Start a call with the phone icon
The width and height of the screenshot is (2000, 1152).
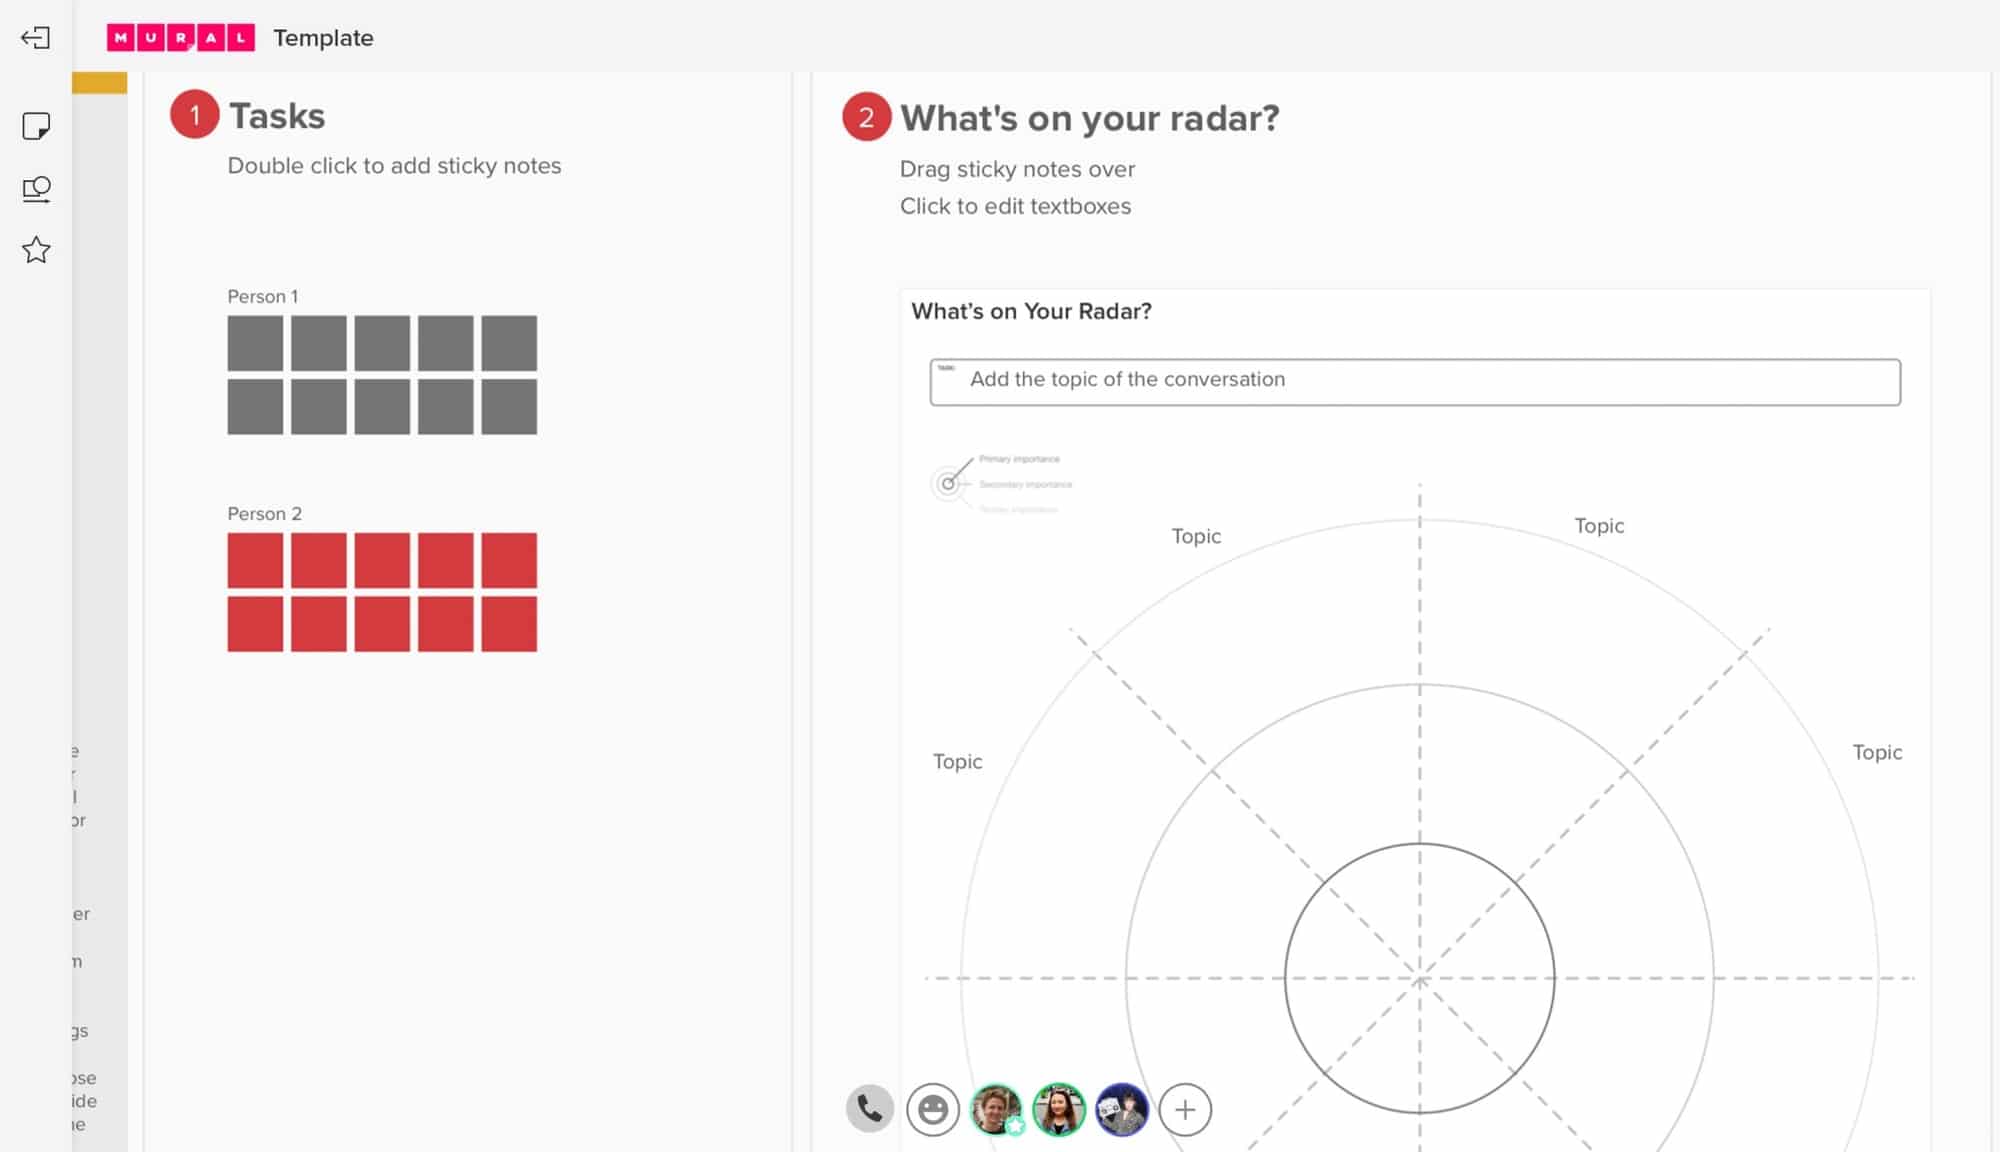tap(869, 1108)
